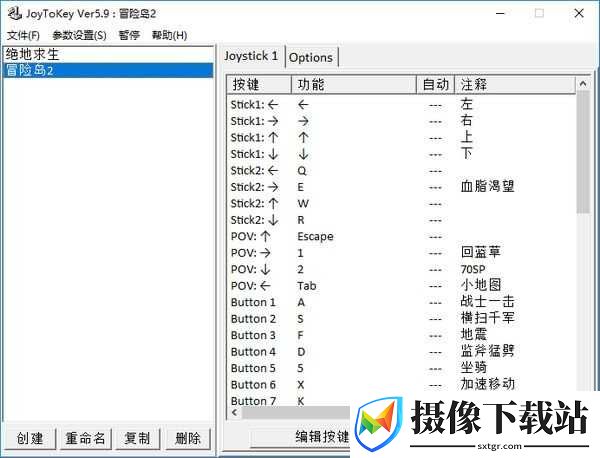Click the 创建 button

coord(30,438)
